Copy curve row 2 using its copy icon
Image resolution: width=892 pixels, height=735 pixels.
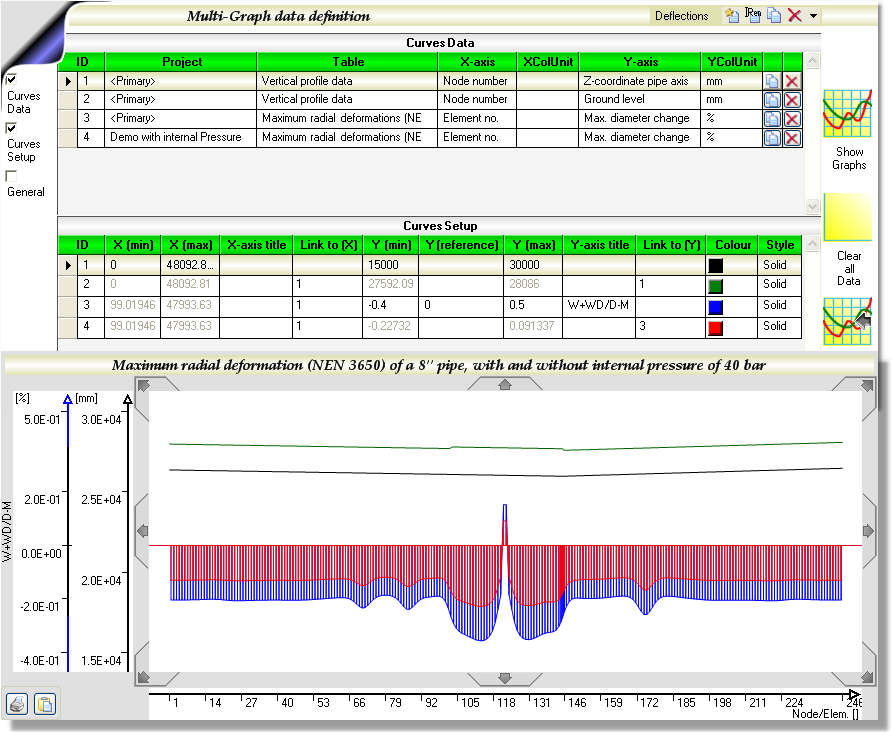click(772, 100)
